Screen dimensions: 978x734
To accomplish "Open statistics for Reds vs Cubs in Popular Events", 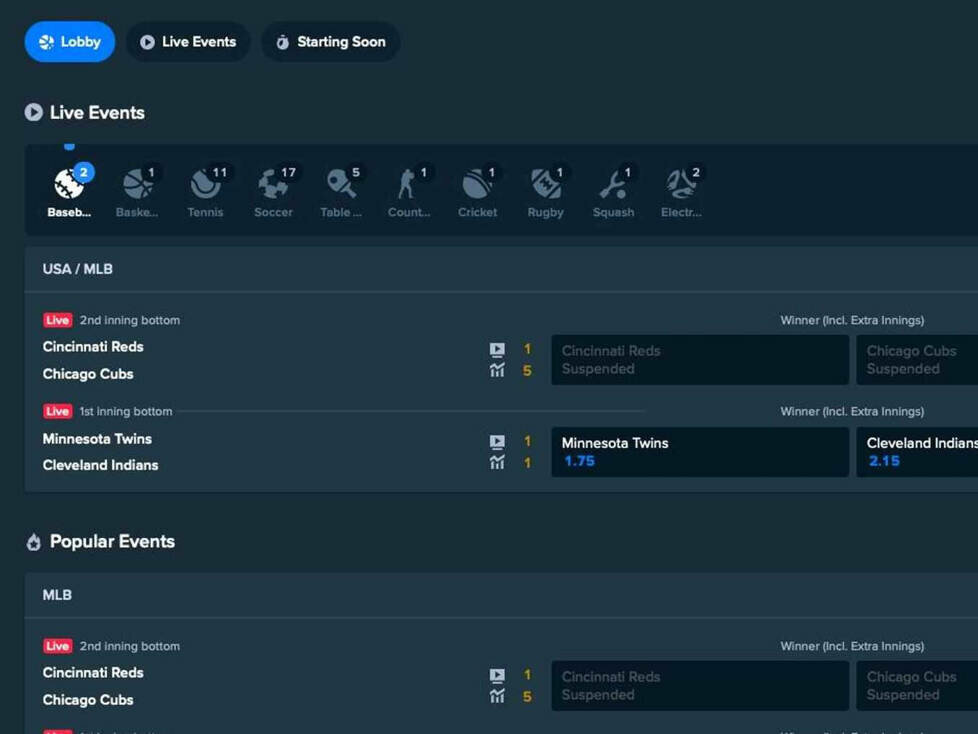I will (497, 697).
